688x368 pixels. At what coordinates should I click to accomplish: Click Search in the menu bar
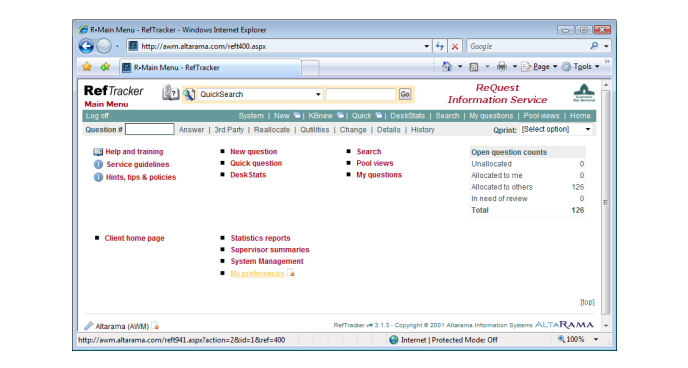(x=447, y=116)
